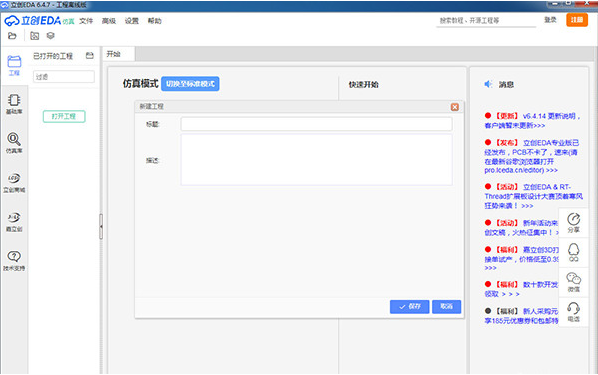Switch to the 开始 tab
The height and width of the screenshot is (375, 598).
[114, 54]
